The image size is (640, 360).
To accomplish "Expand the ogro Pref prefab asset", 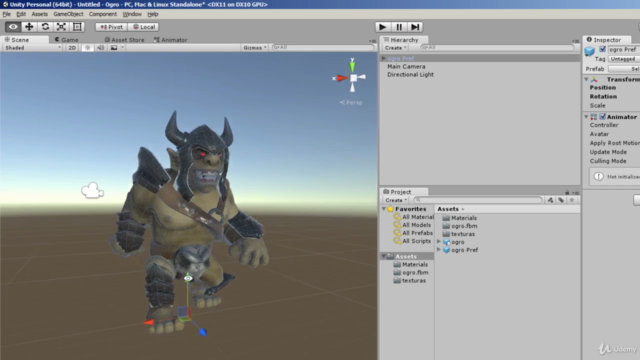I will tap(439, 250).
